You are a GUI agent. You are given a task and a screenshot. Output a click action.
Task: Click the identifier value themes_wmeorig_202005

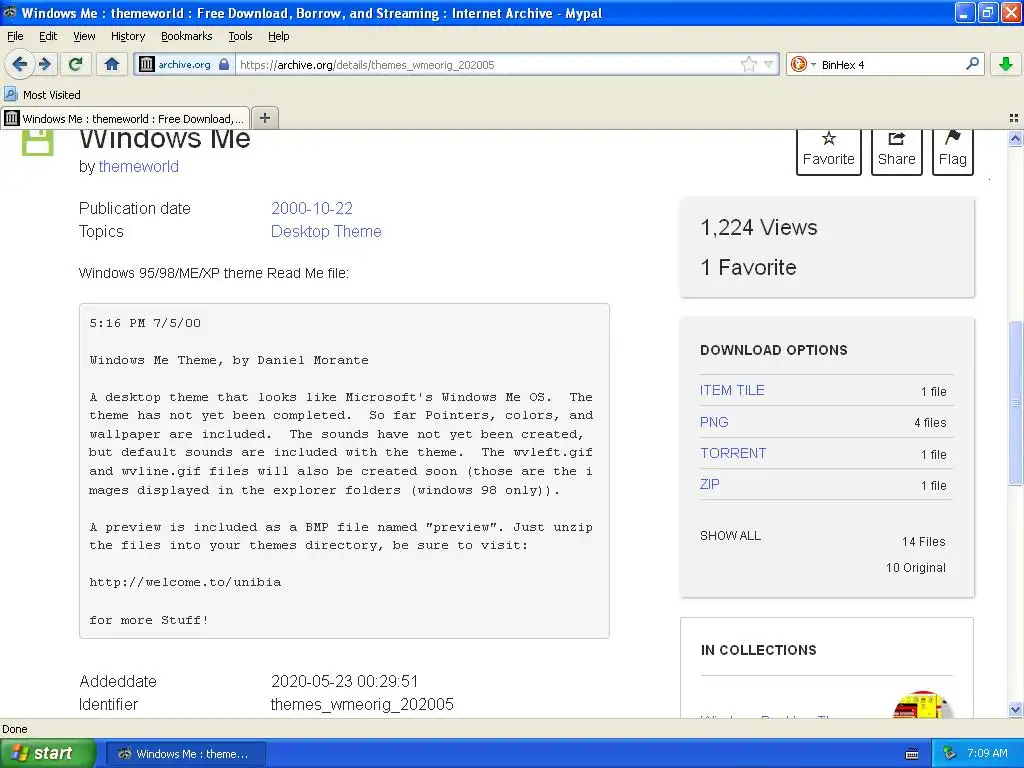point(362,704)
